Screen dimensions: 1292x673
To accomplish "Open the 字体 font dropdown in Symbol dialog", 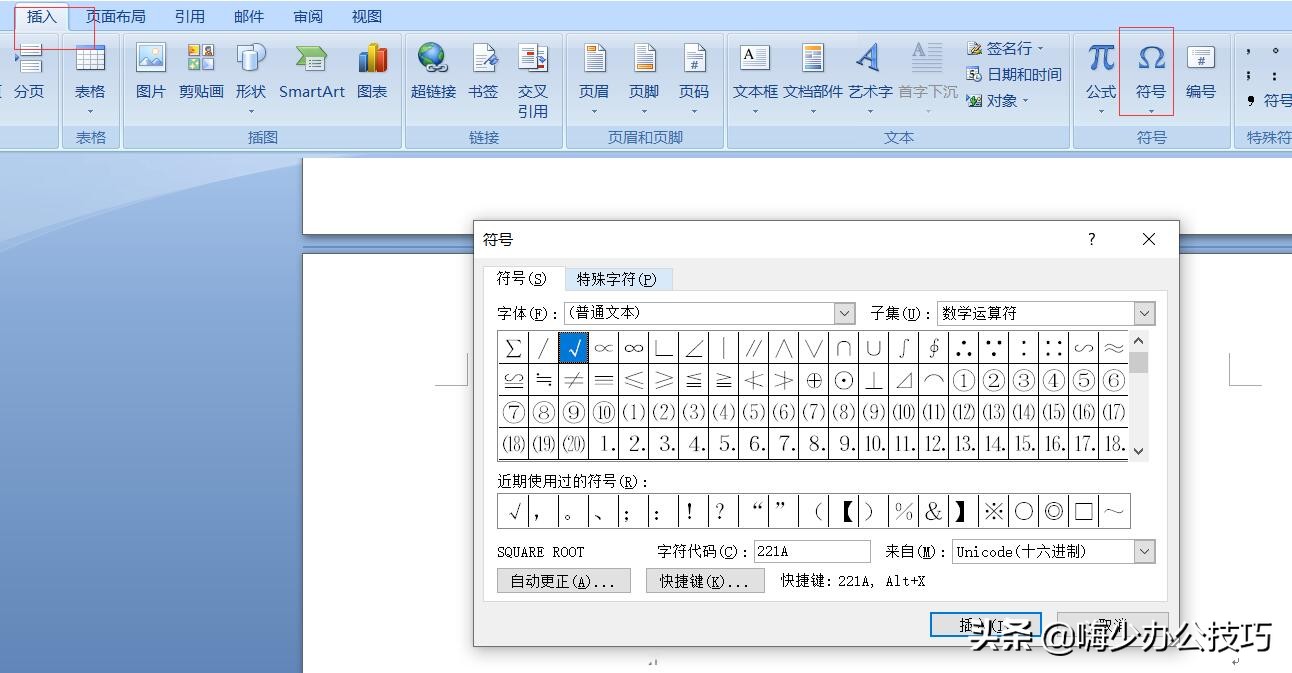I will point(843,313).
